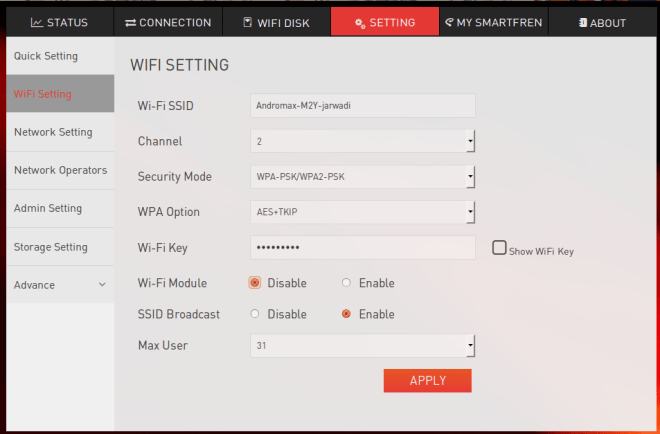The width and height of the screenshot is (660, 434).
Task: Open the WIFI DISK tab
Action: pyautogui.click(x=277, y=21)
